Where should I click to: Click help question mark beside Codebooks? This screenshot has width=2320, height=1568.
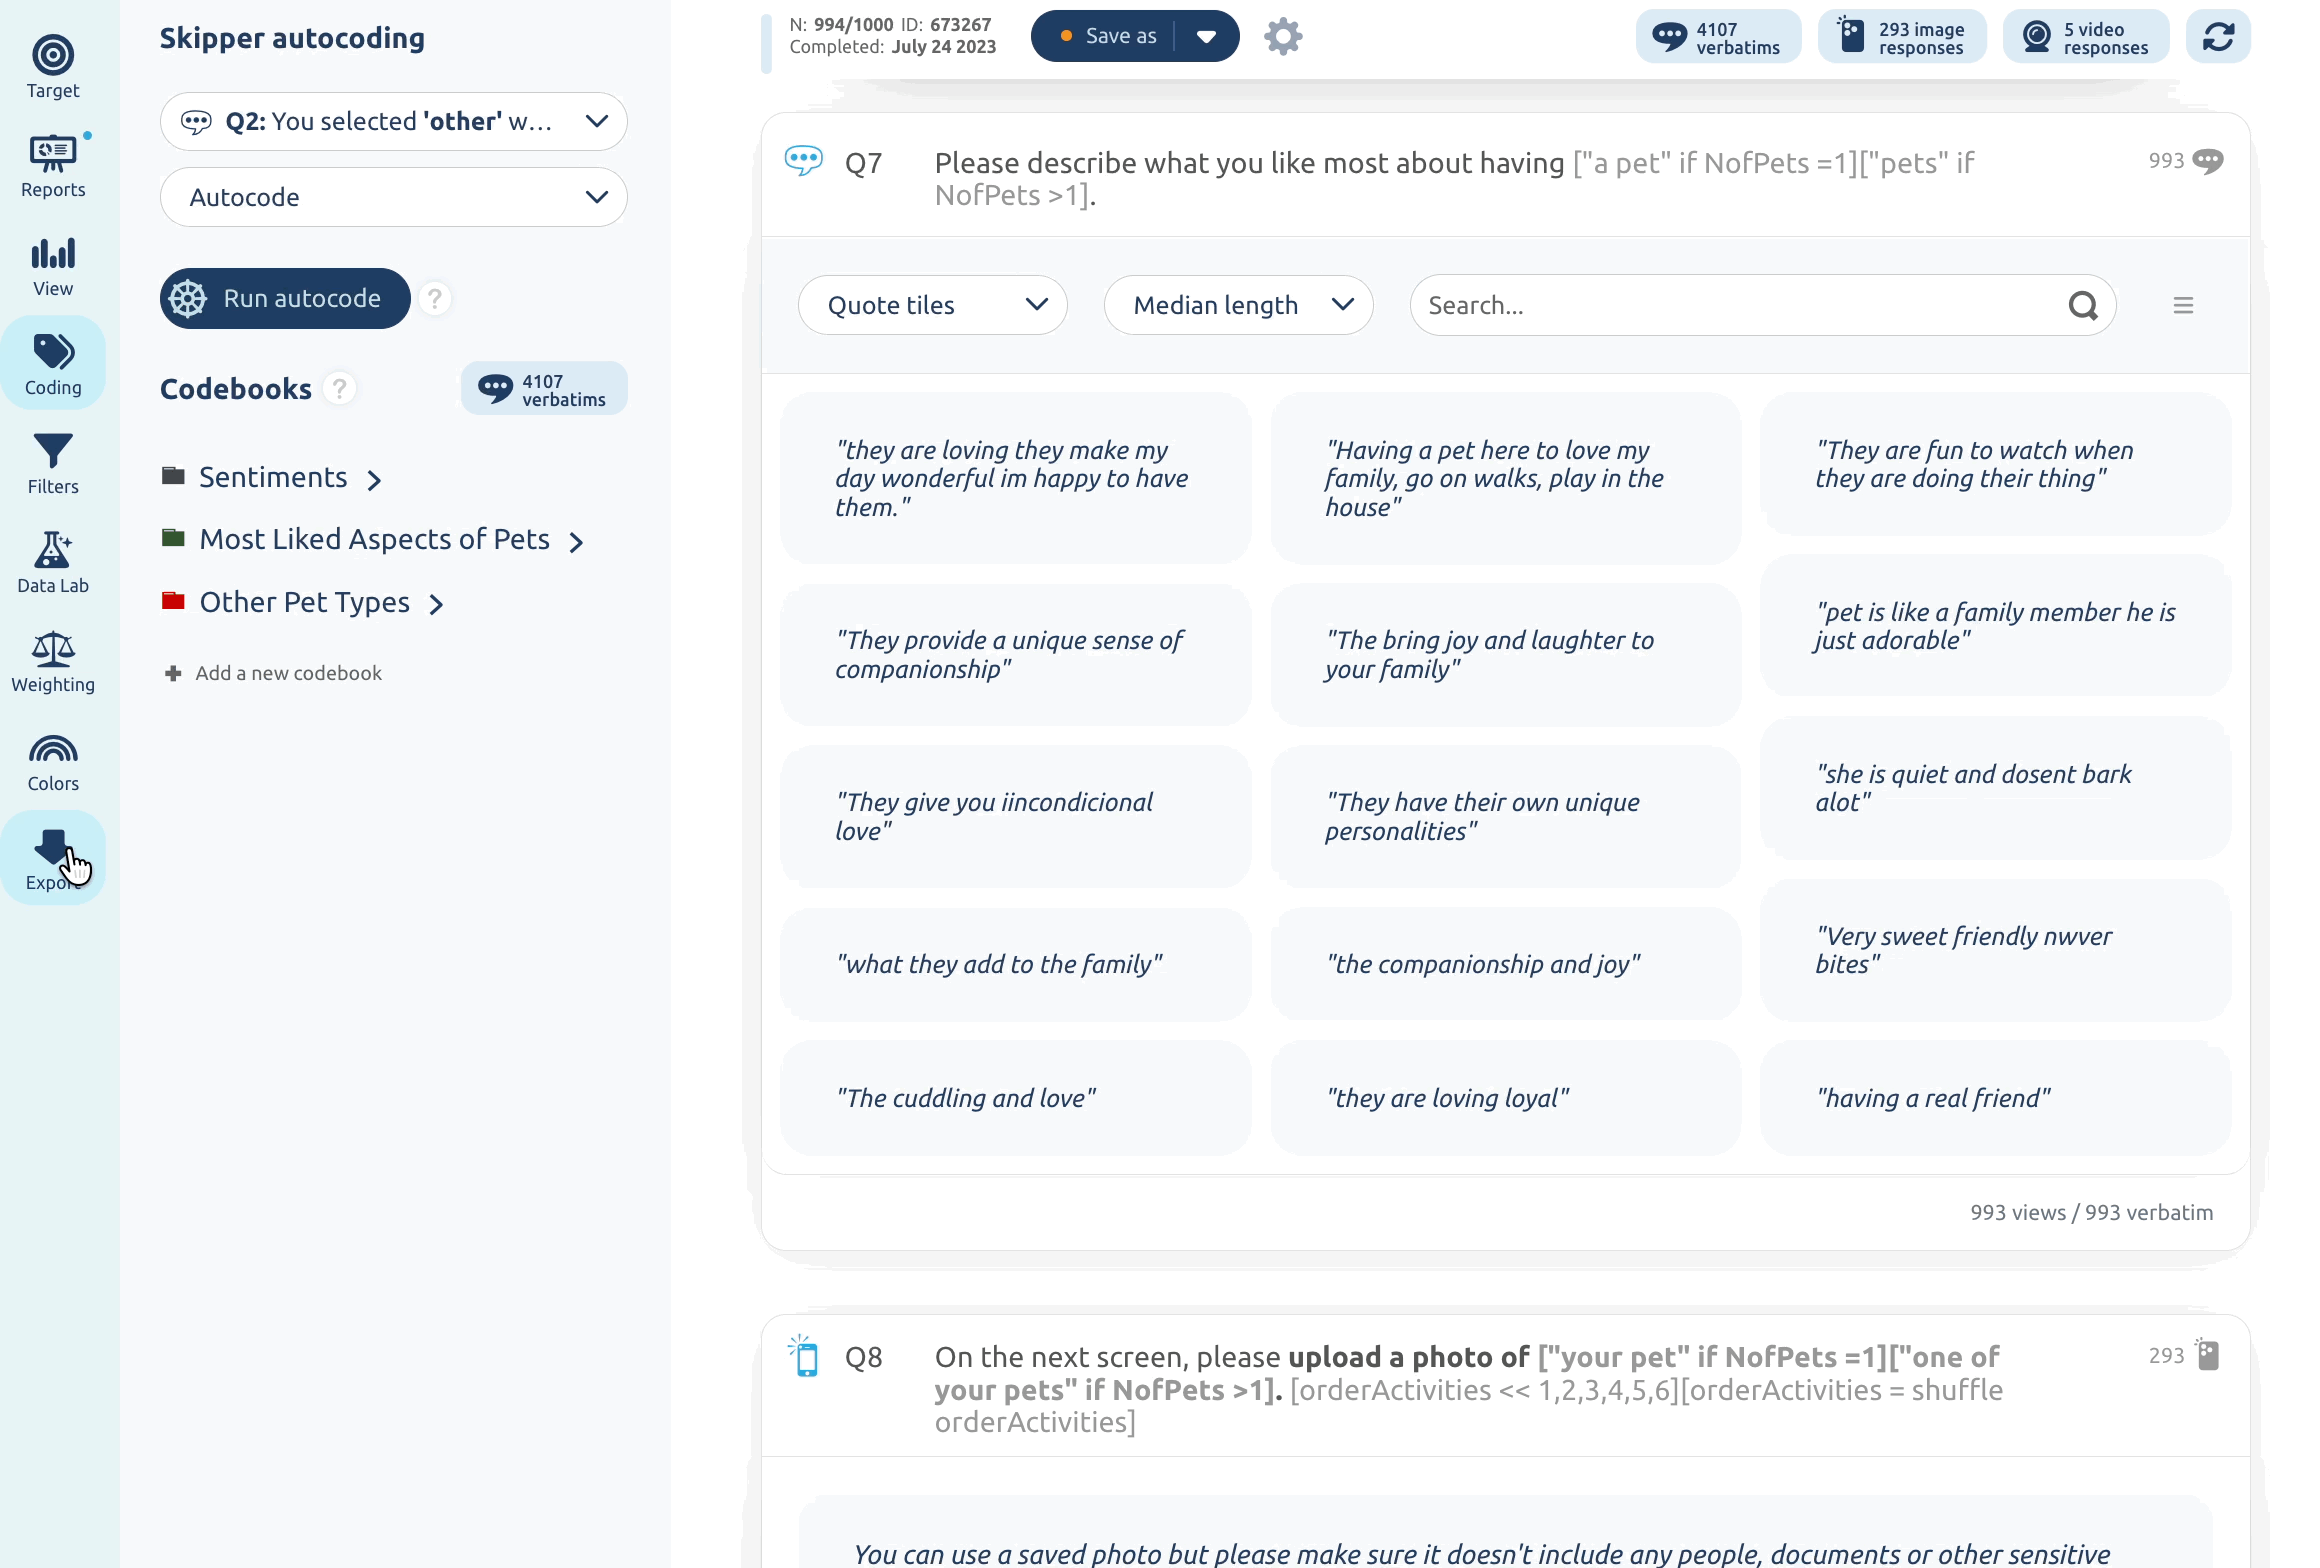340,389
